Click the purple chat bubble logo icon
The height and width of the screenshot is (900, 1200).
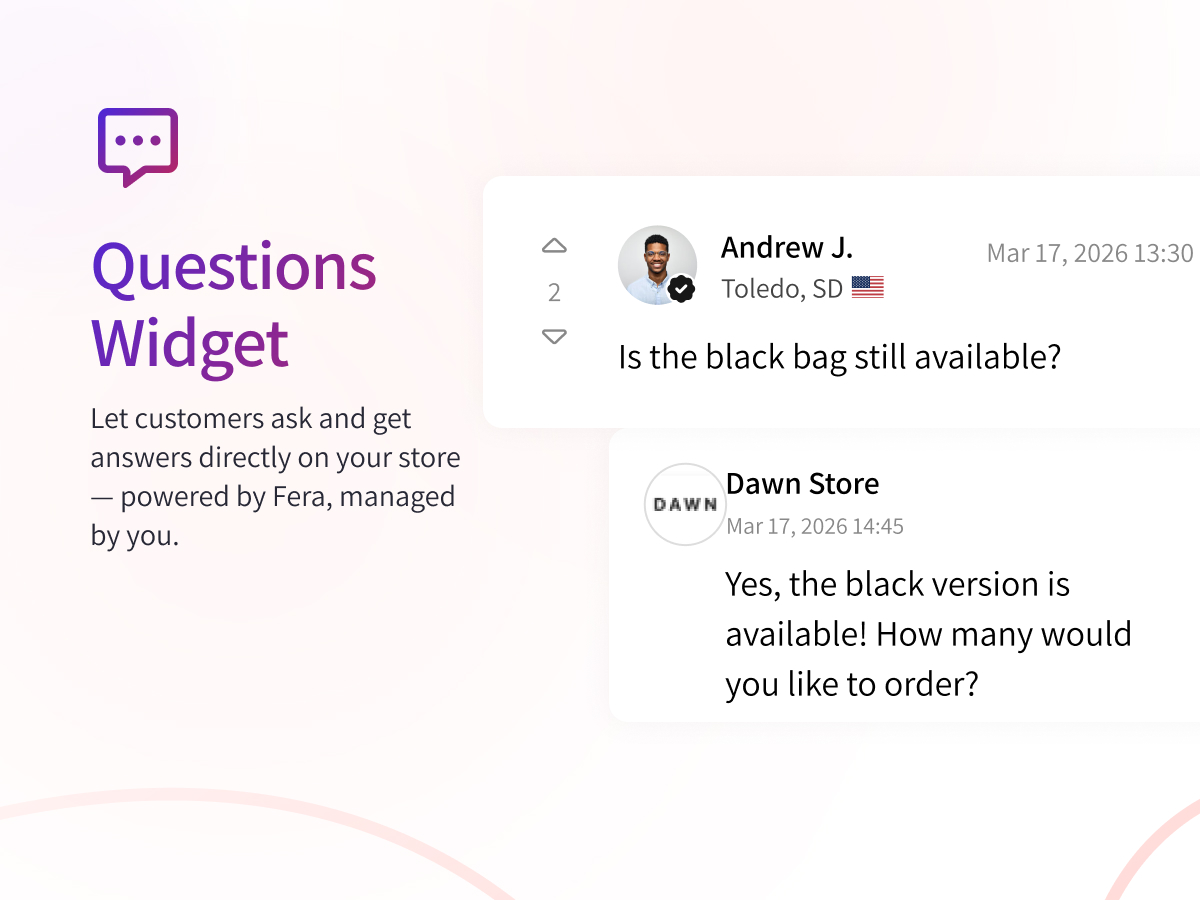pos(138,146)
